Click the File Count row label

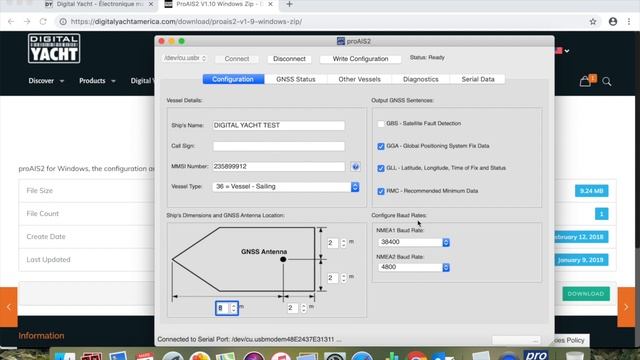[42, 213]
